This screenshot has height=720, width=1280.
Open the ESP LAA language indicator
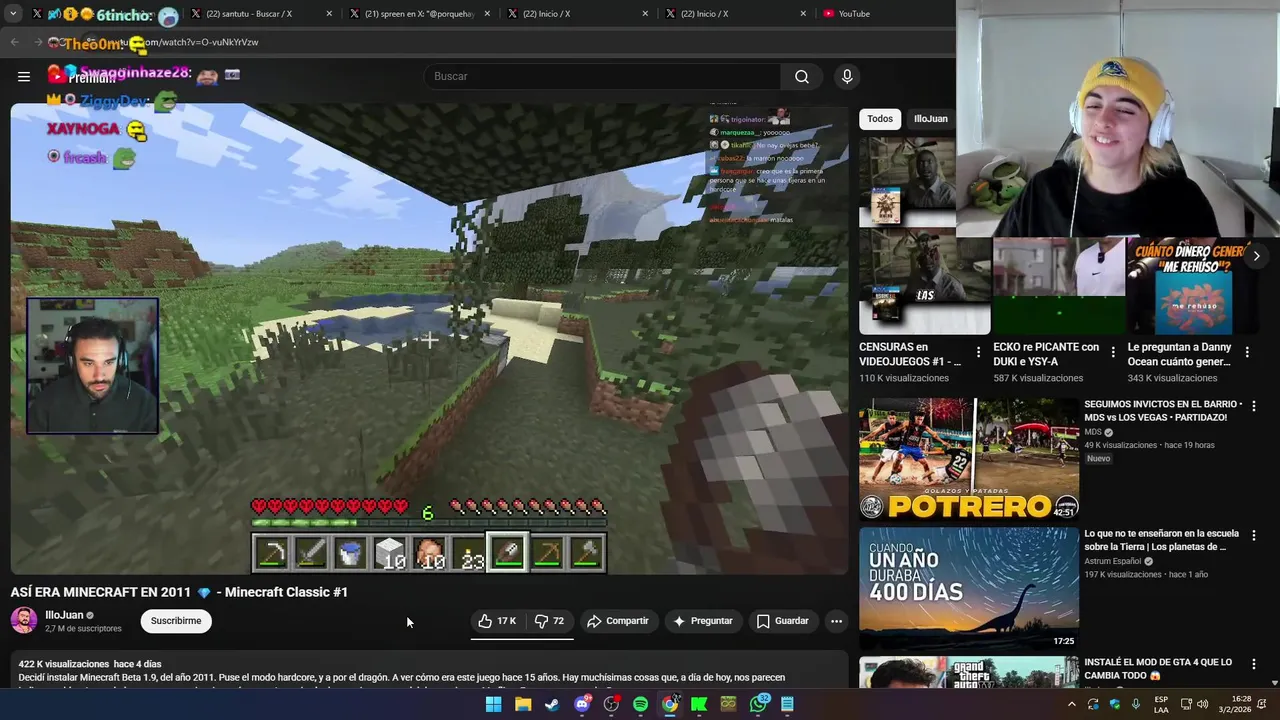pyautogui.click(x=1161, y=704)
